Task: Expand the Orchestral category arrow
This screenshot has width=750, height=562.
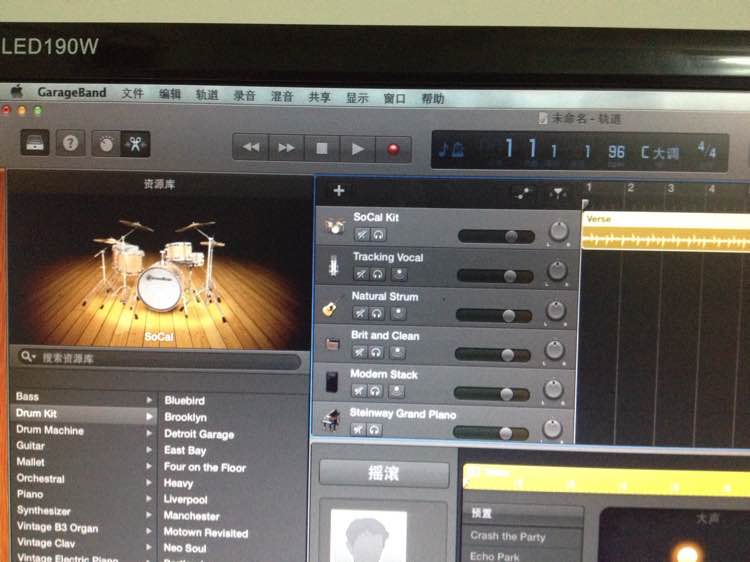Action: tap(149, 483)
